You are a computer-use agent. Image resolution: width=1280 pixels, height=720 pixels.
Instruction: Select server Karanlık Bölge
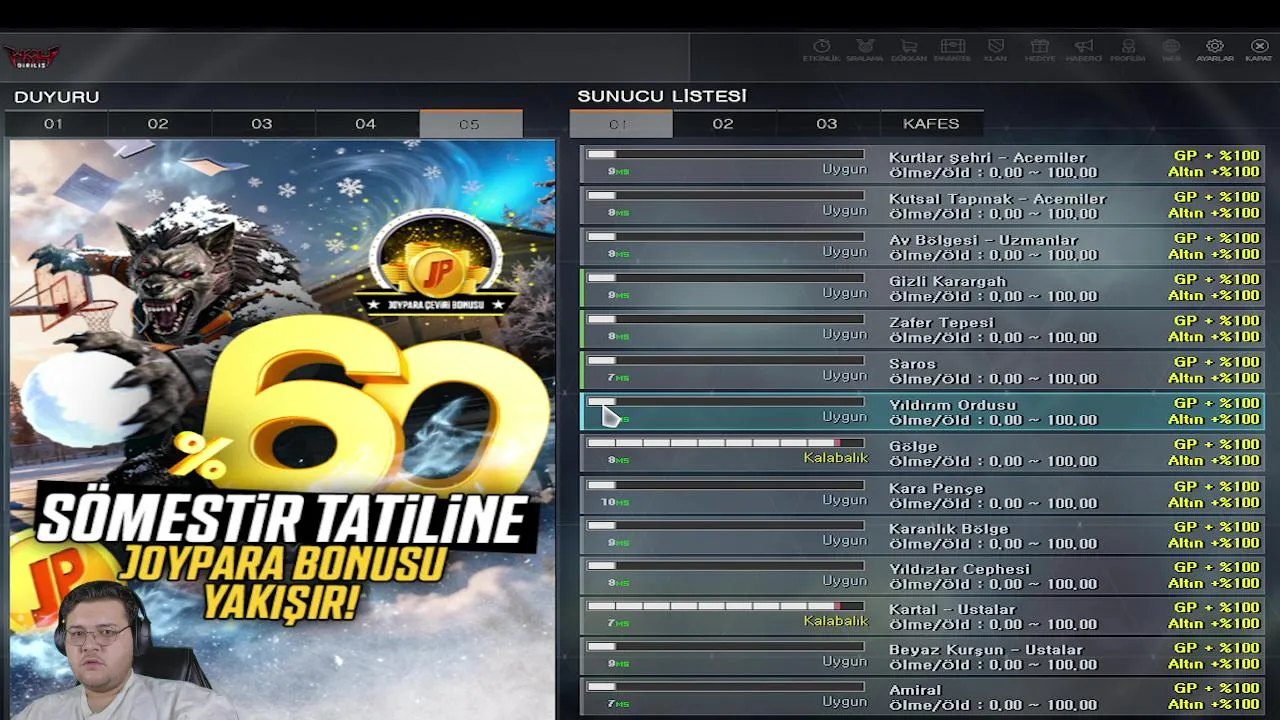922,535
